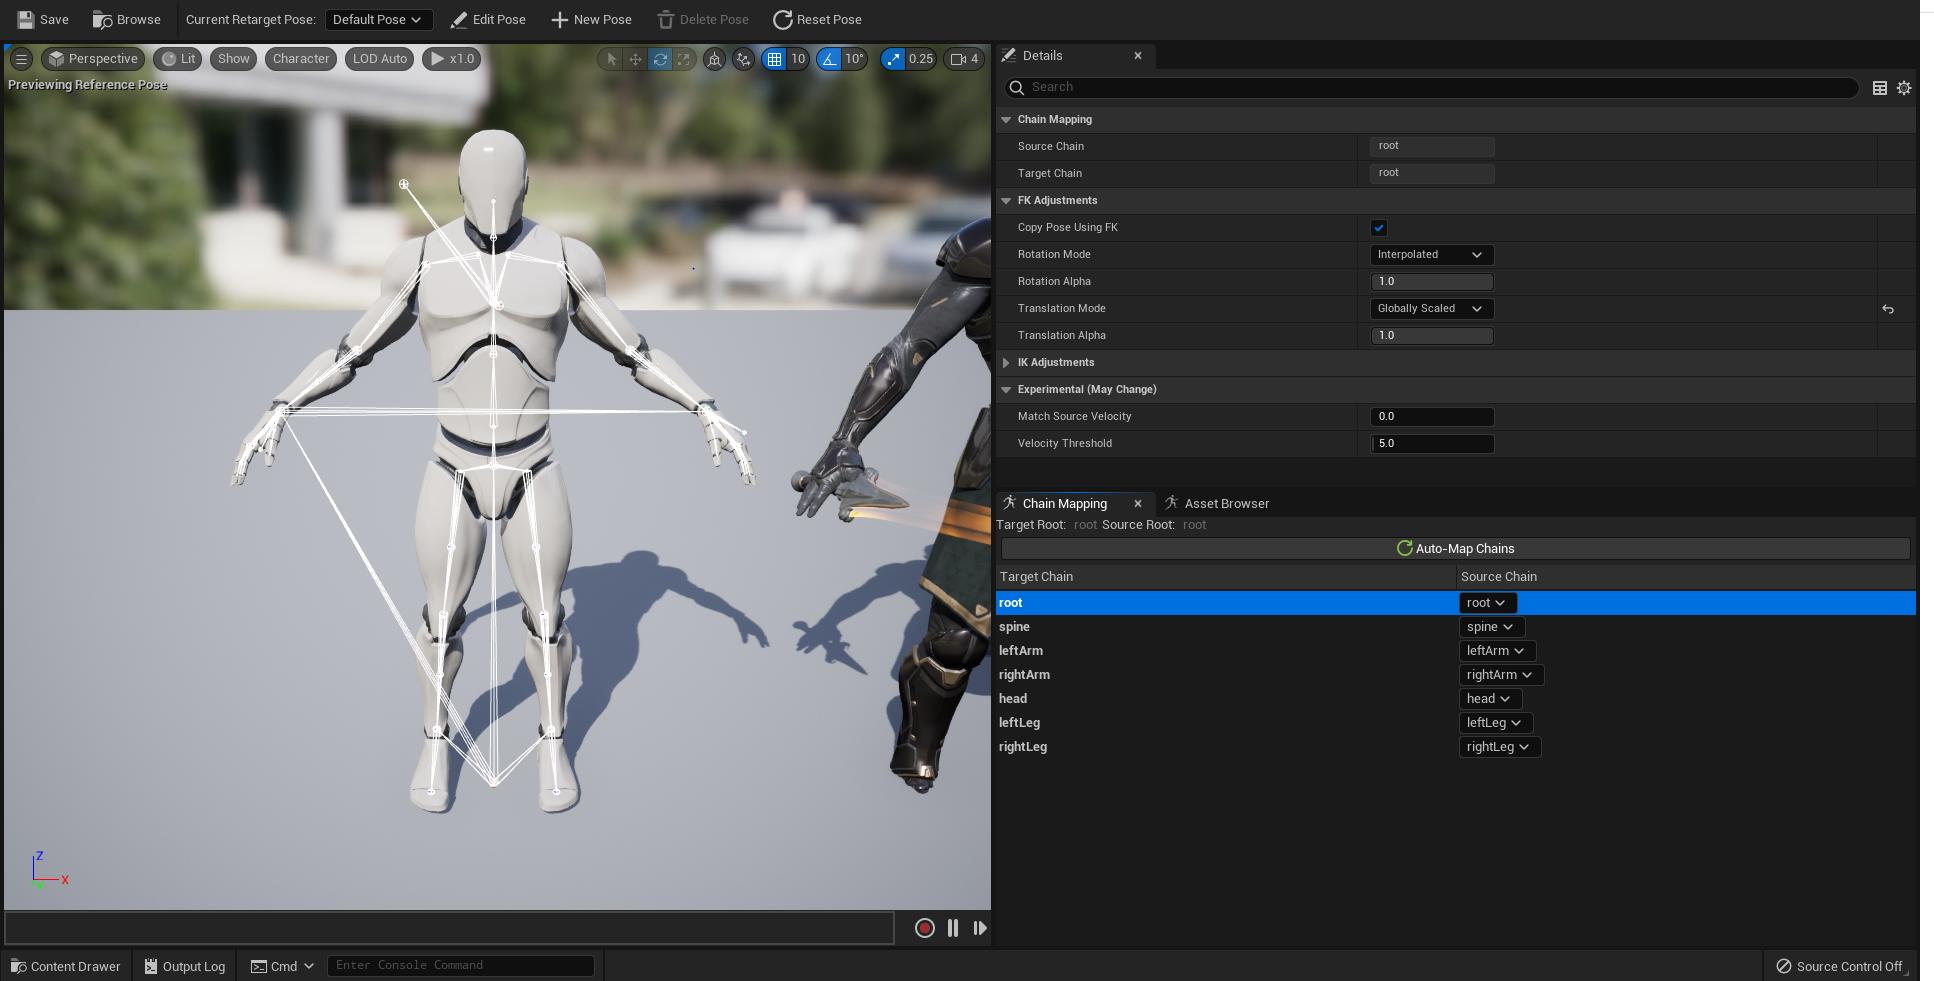Open the Character viewport menu
This screenshot has height=981, width=1934.
click(x=301, y=59)
